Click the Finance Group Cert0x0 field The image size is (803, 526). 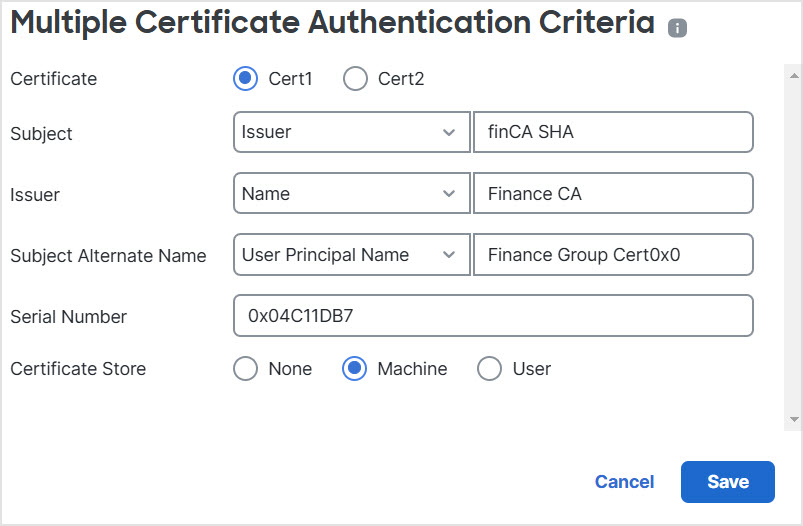[x=612, y=255]
